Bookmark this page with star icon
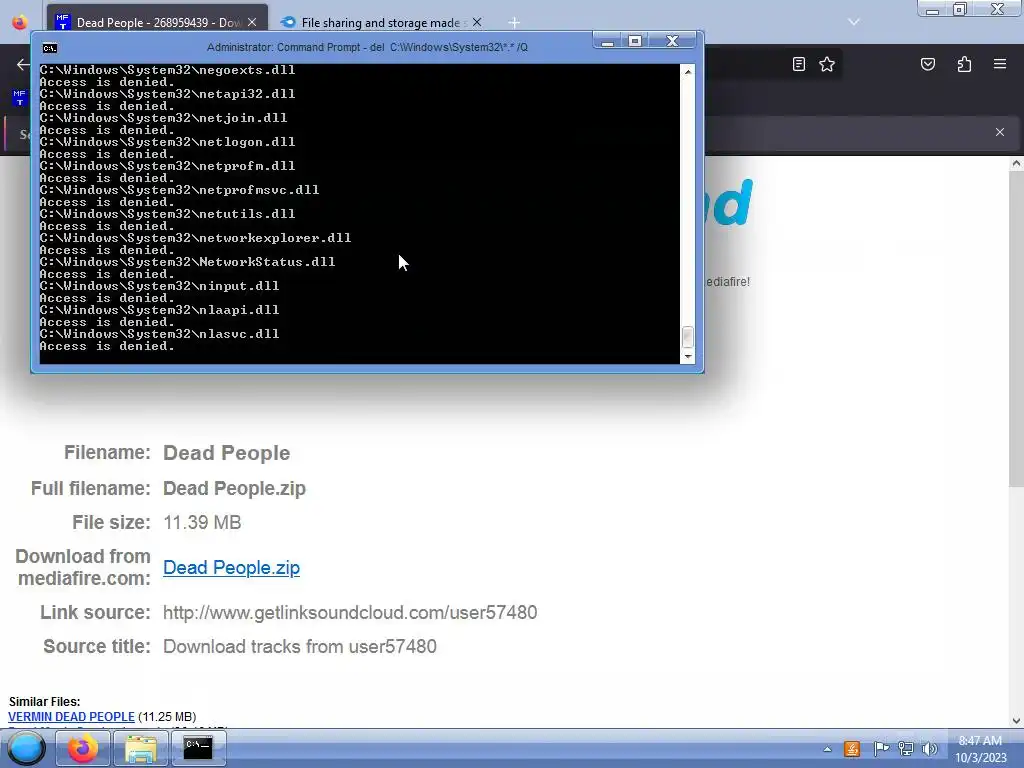The image size is (1024, 768). tap(827, 64)
